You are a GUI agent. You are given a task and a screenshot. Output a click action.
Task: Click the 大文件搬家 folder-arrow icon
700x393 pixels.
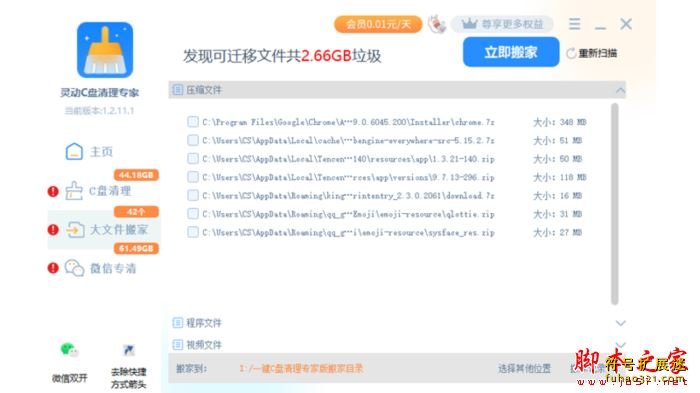pos(75,230)
